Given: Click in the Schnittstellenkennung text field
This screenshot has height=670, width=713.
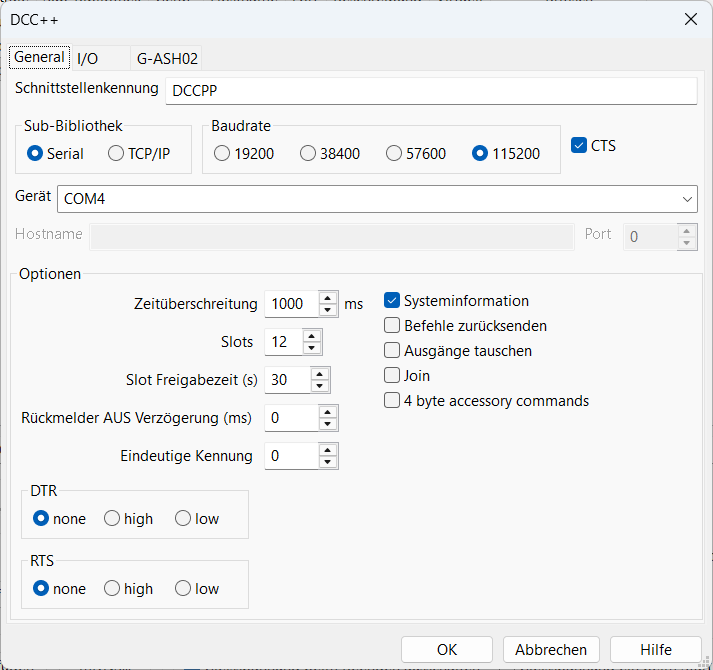Looking at the screenshot, I should click(x=430, y=90).
